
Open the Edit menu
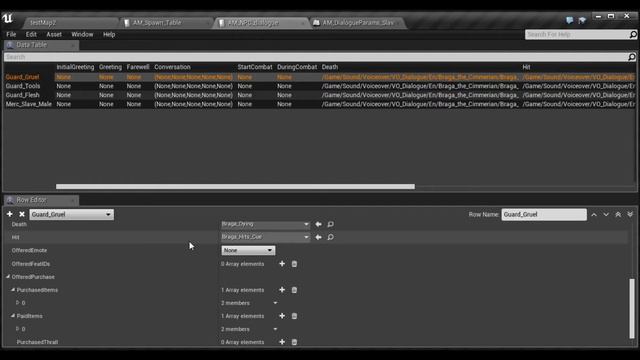click(31, 35)
